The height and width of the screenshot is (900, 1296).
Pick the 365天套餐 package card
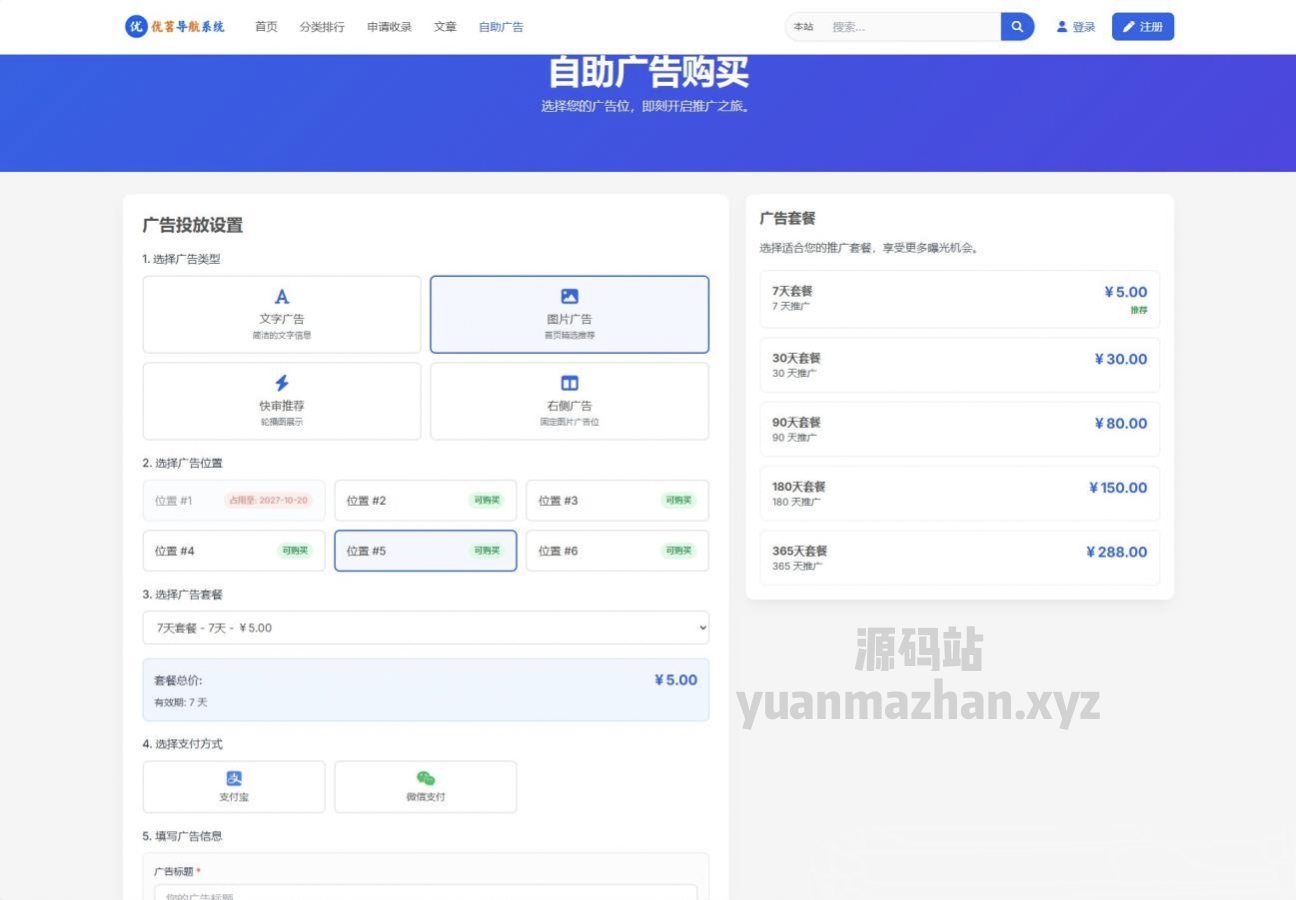coord(959,558)
